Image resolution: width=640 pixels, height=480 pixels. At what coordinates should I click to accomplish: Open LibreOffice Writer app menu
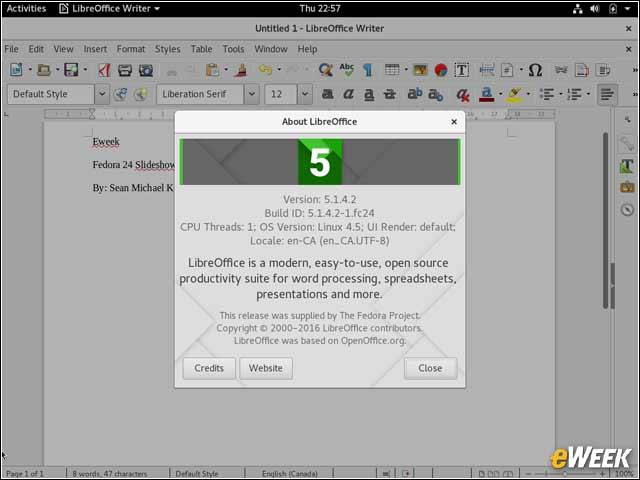click(x=109, y=9)
